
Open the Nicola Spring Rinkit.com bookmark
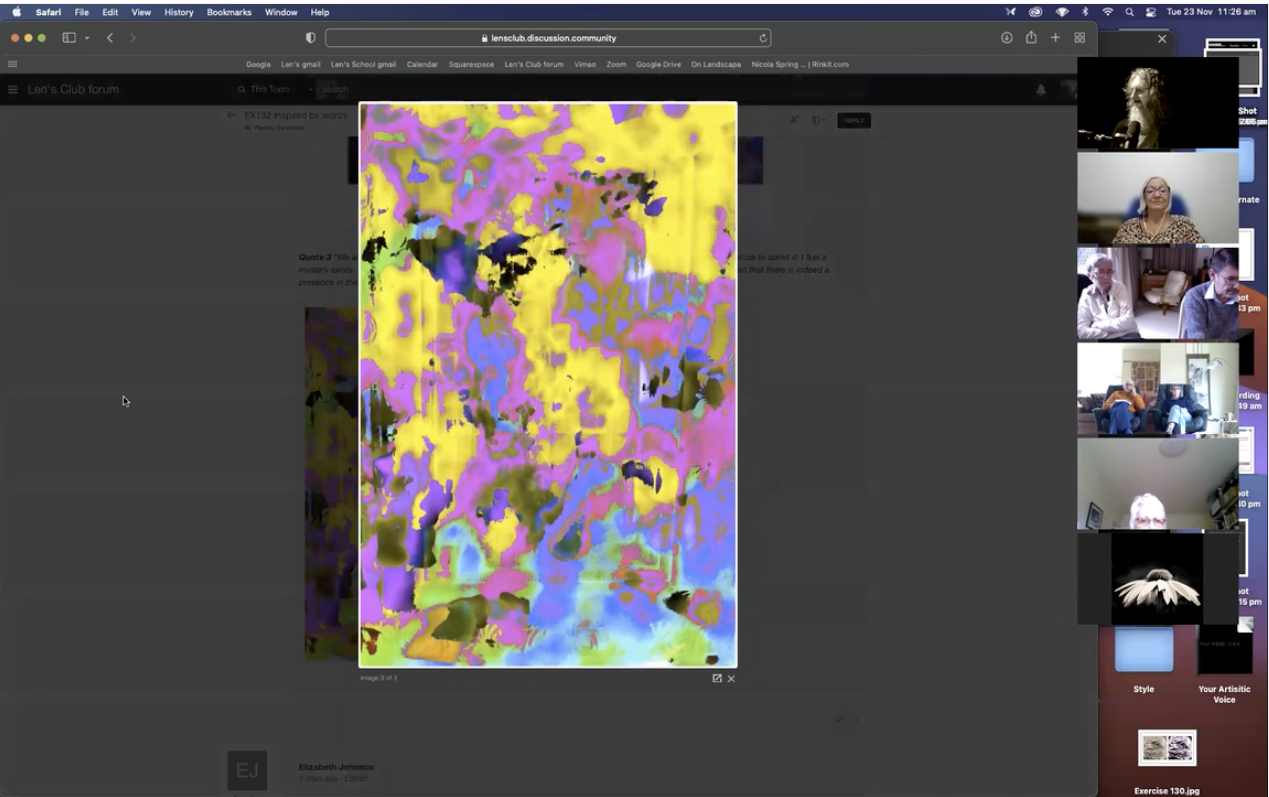click(800, 64)
